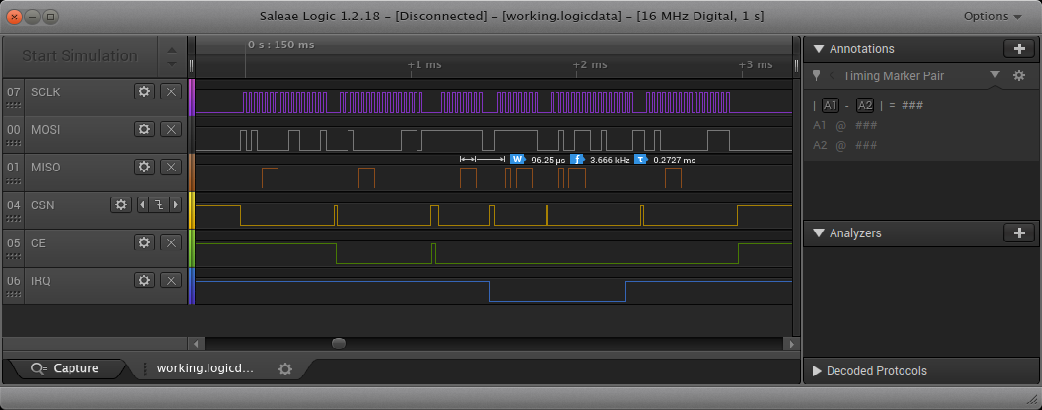Screen dimensions: 1042x410
Task: Click the MOSI channel label
Action: pyautogui.click(x=46, y=130)
